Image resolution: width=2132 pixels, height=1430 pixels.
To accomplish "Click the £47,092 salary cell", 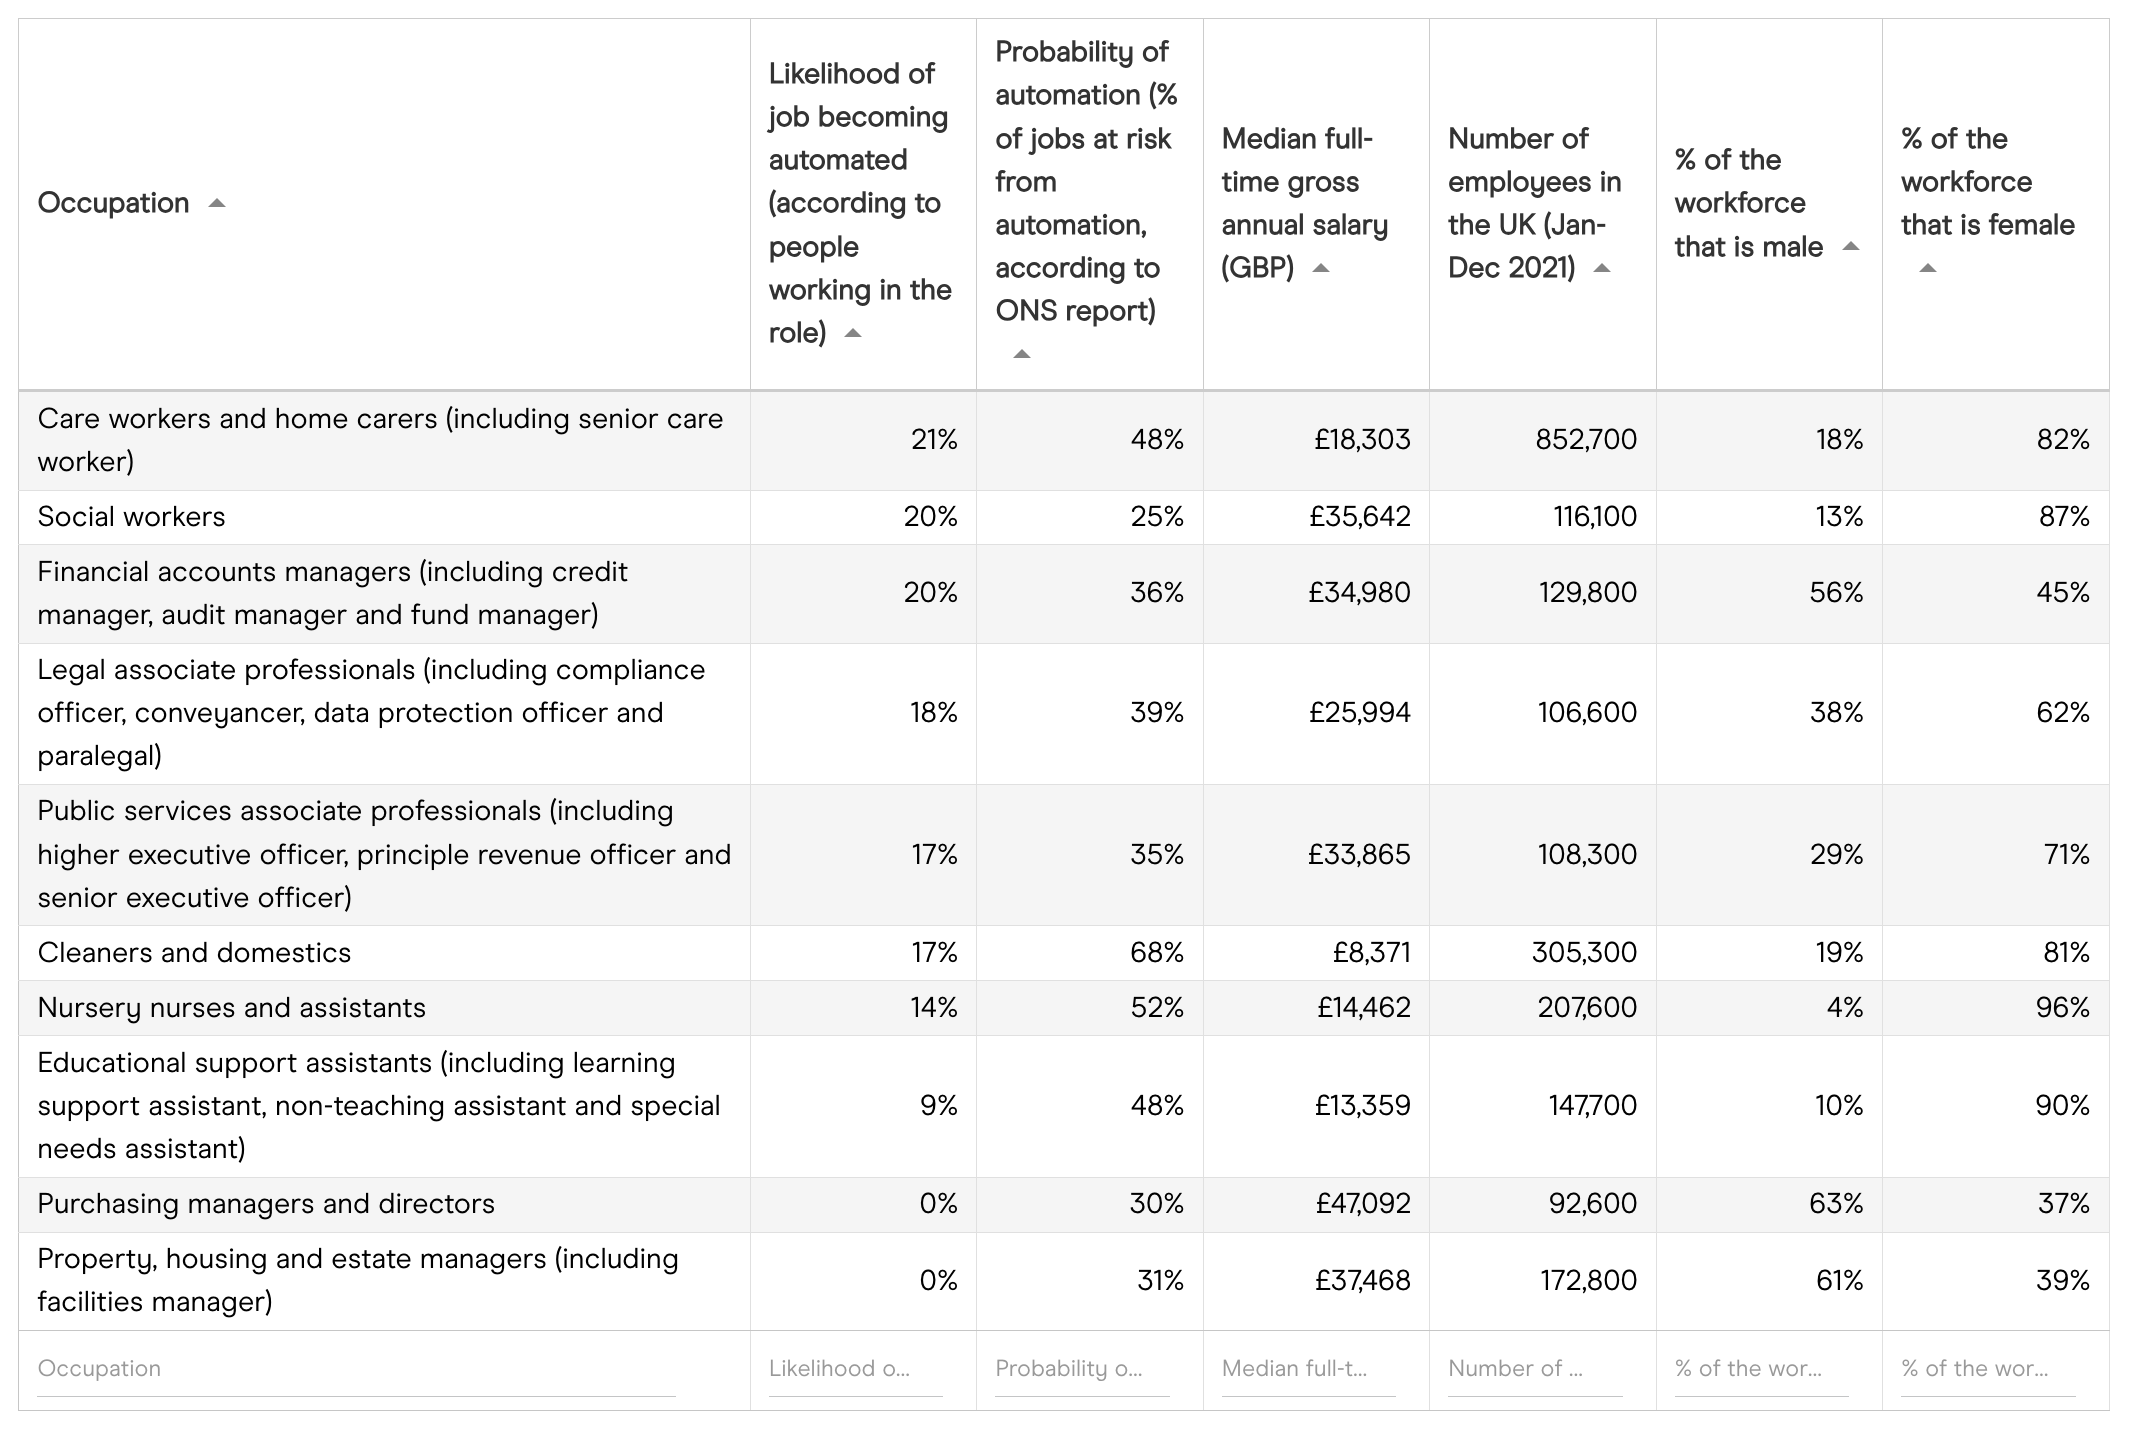I will [x=1363, y=1204].
